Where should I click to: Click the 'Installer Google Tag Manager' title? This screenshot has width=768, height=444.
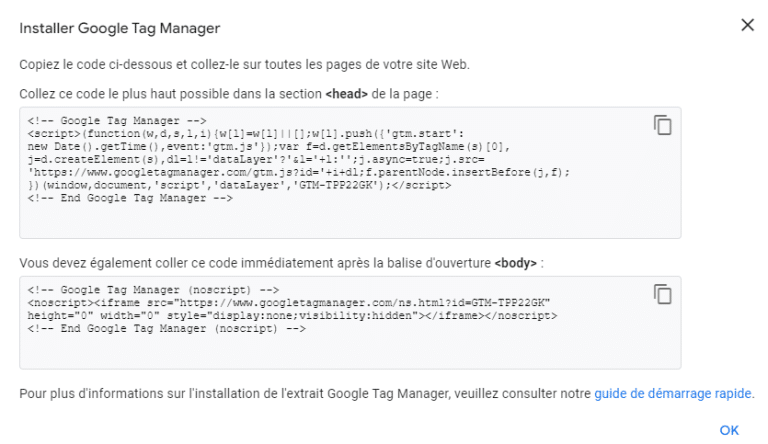coord(120,28)
